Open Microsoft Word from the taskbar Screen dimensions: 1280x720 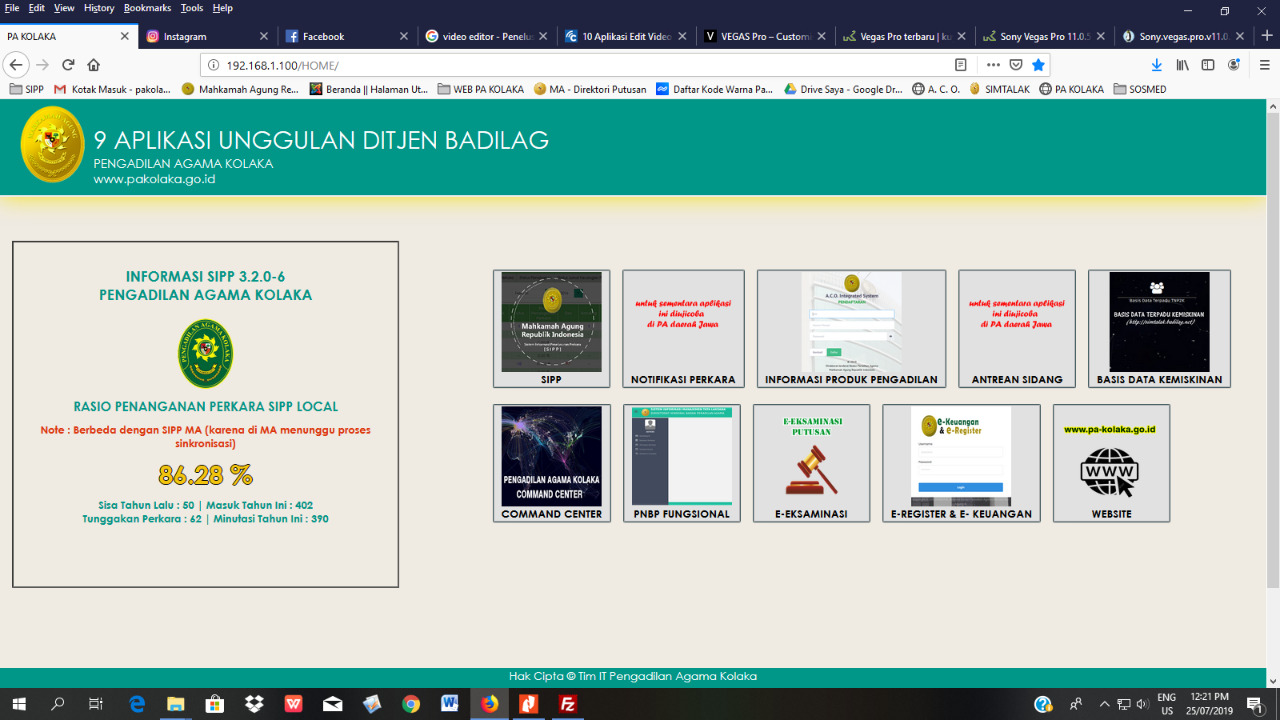point(449,703)
